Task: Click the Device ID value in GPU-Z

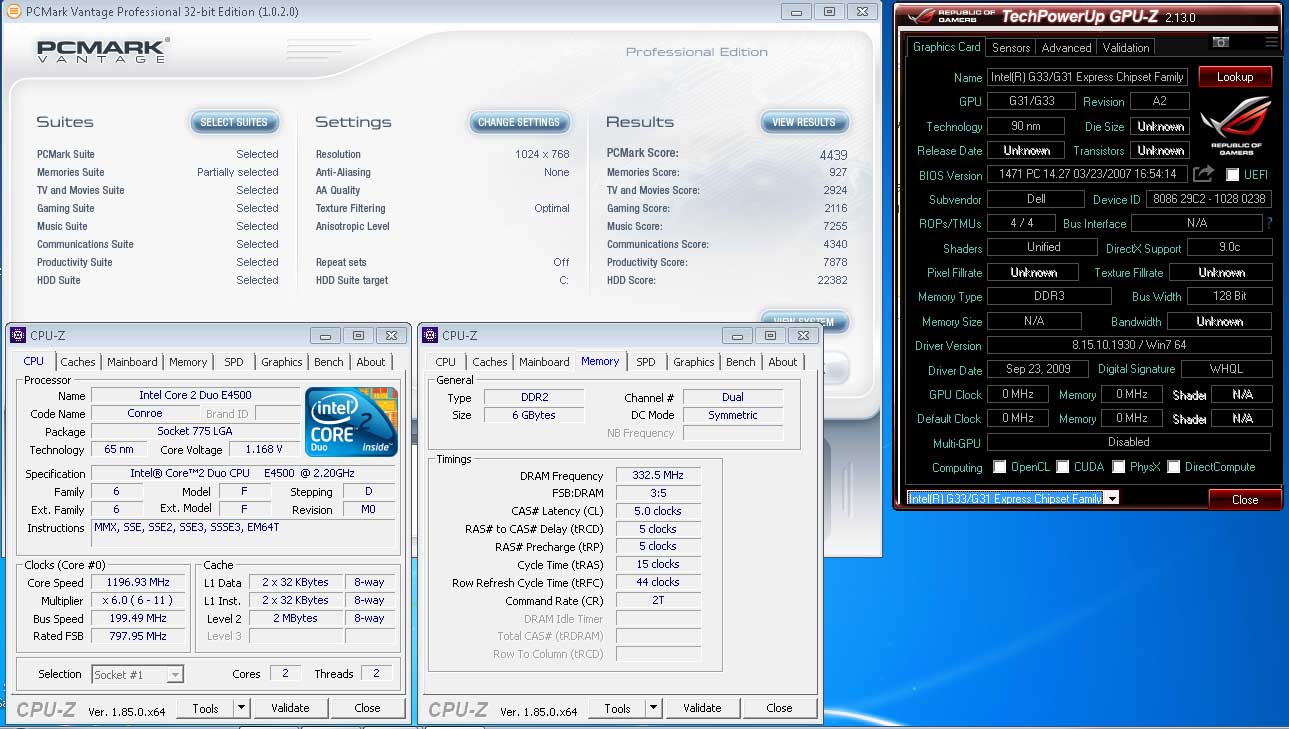Action: tap(1209, 200)
